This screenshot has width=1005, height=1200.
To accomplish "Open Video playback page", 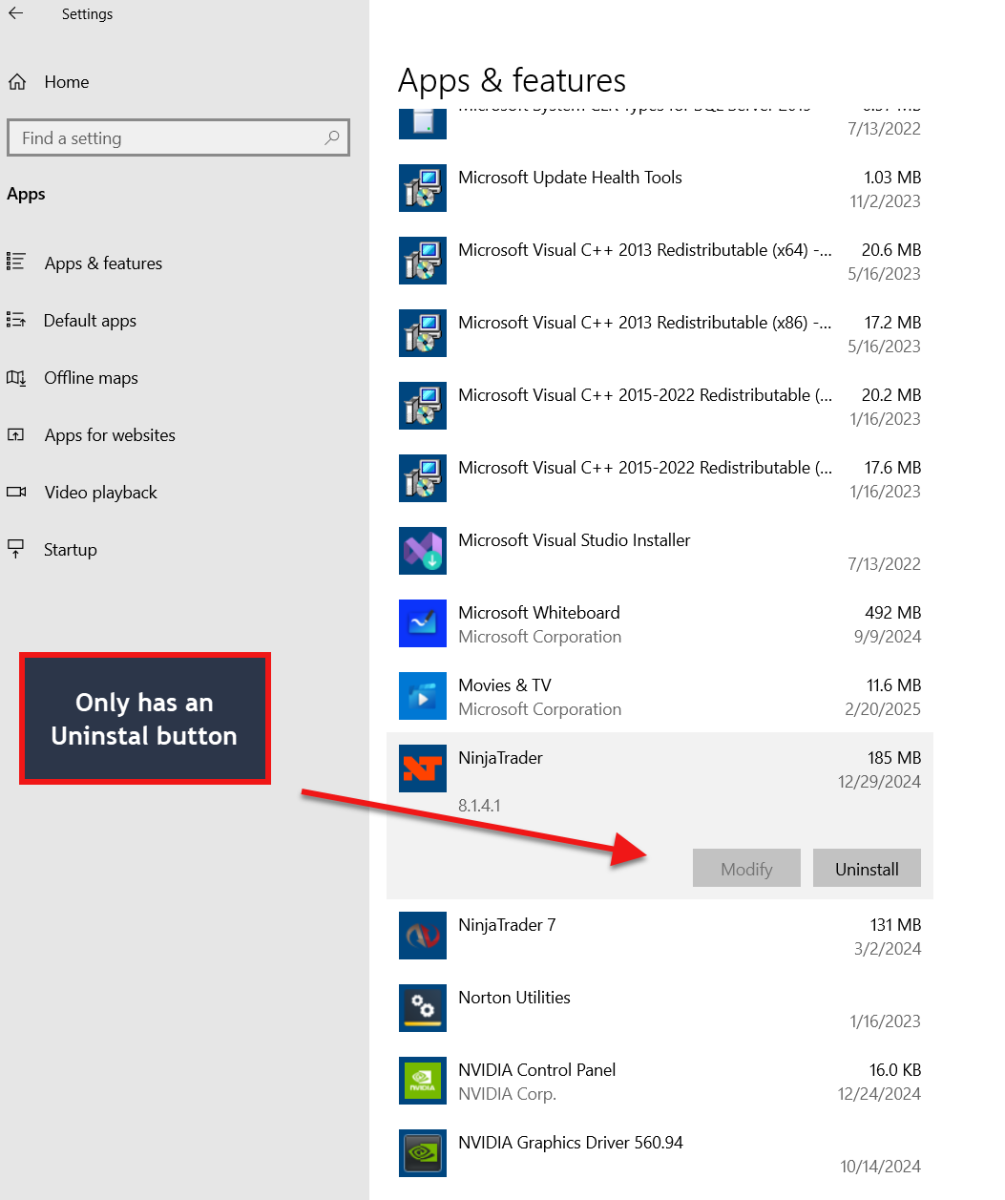I will coord(101,492).
